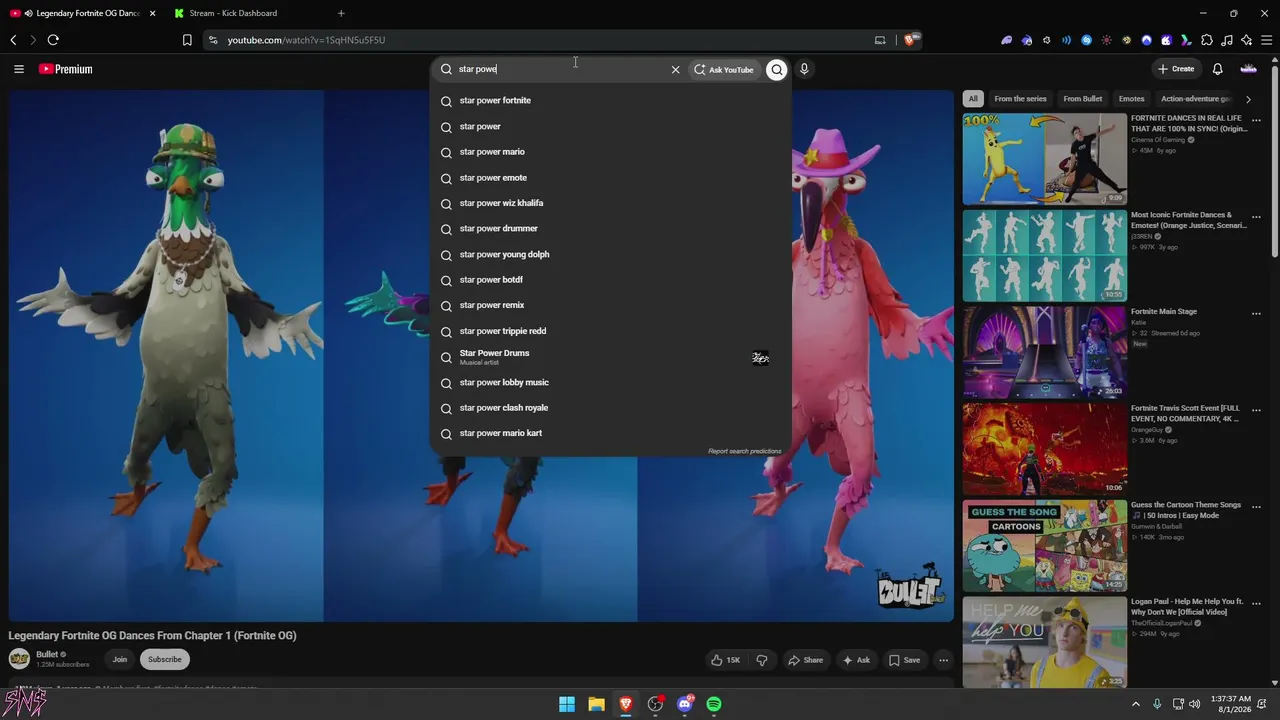This screenshot has width=1280, height=720.
Task: Select Star Power Drums musical artist suggestion
Action: 610,357
